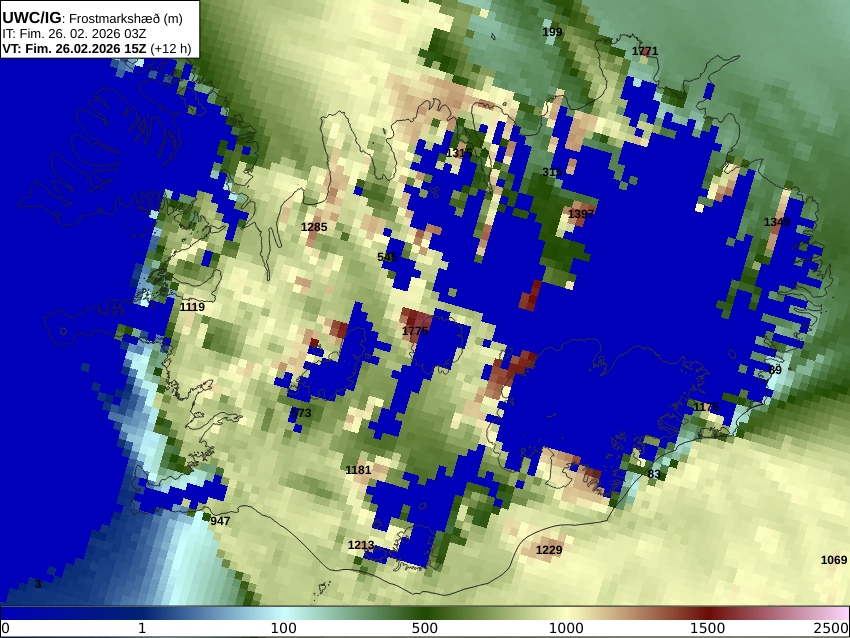The width and height of the screenshot is (850, 638).
Task: Click the 100 label on the color scale
Action: pos(284,629)
